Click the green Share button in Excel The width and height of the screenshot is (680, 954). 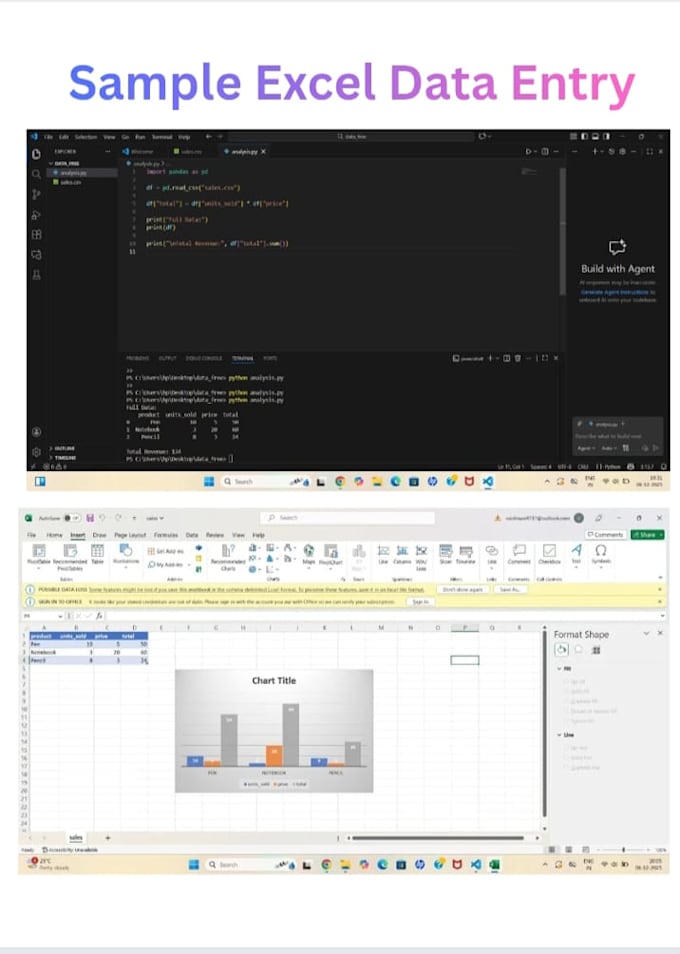click(647, 535)
